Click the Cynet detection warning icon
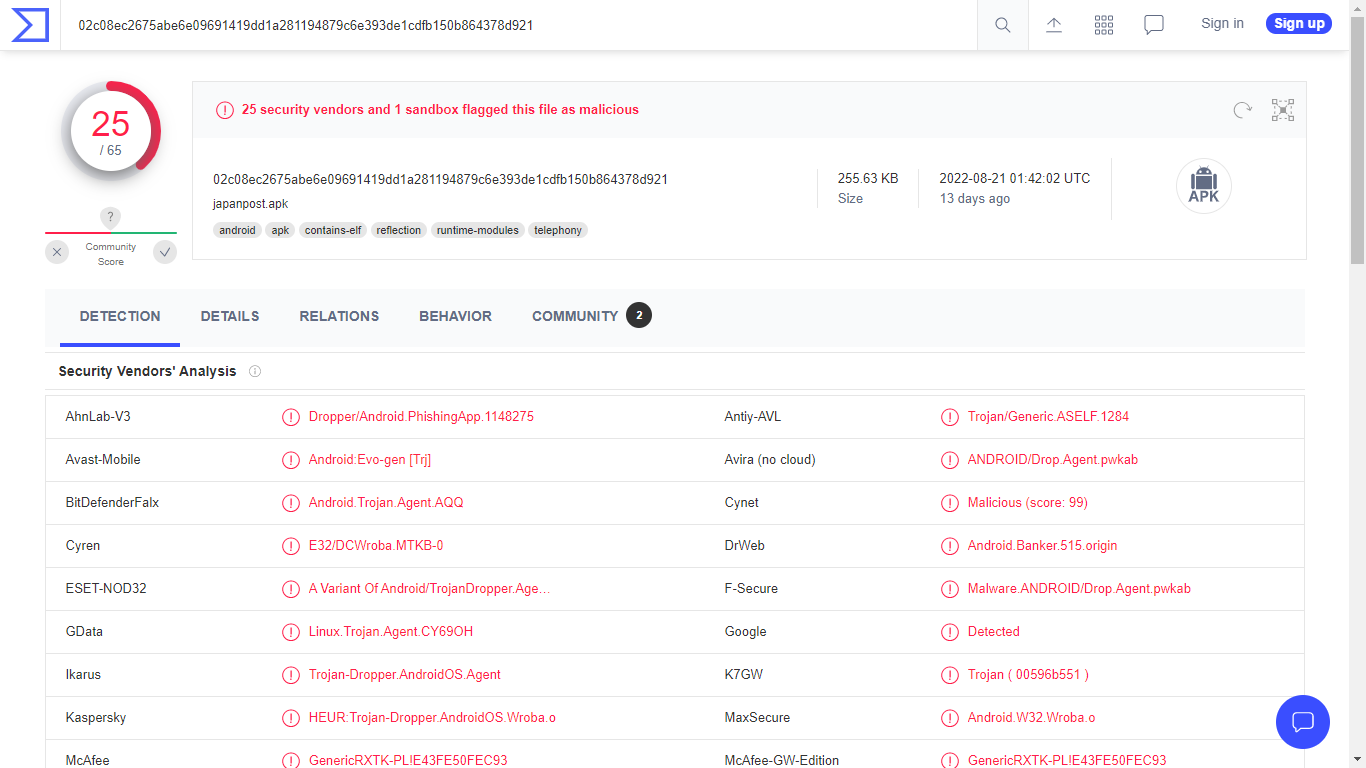This screenshot has width=1366, height=768. point(949,503)
